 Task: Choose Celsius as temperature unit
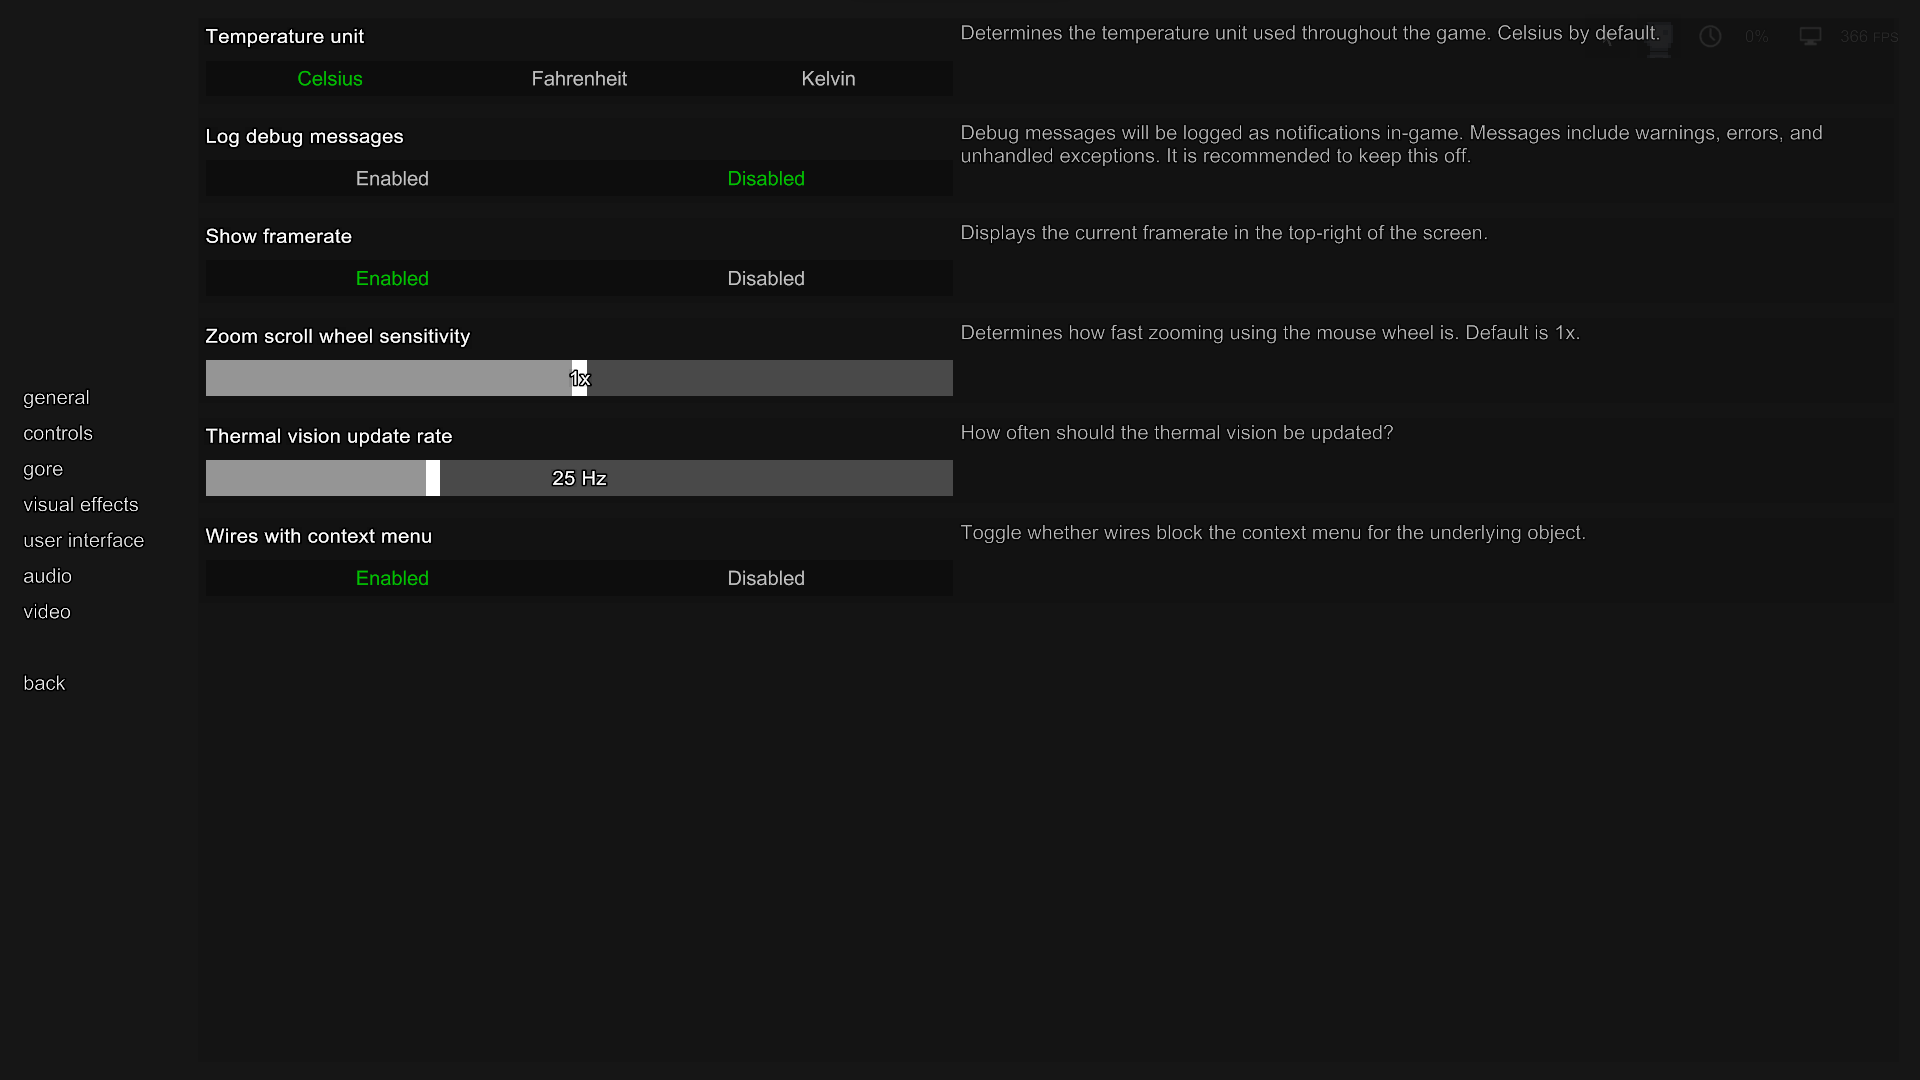click(330, 79)
